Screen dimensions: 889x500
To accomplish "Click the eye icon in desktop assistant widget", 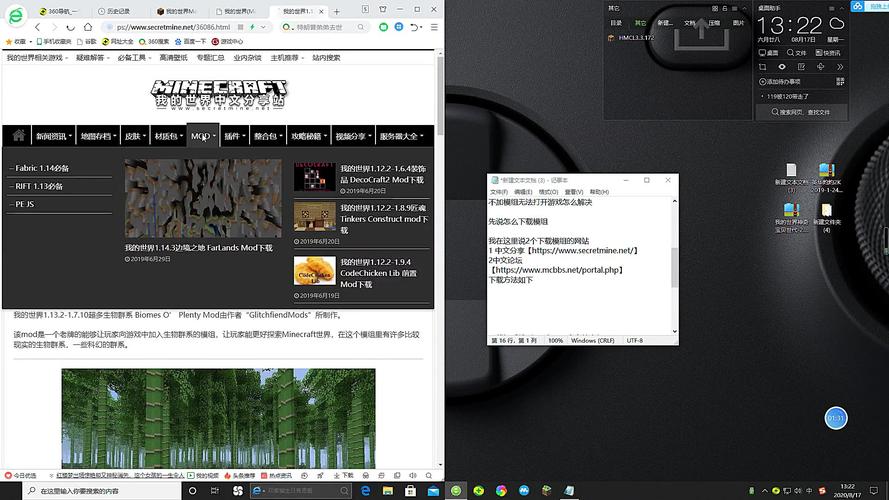I will (x=782, y=67).
